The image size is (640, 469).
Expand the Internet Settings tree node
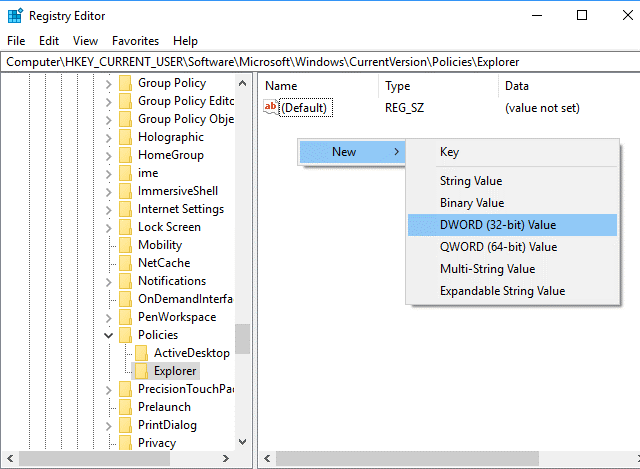click(x=109, y=209)
